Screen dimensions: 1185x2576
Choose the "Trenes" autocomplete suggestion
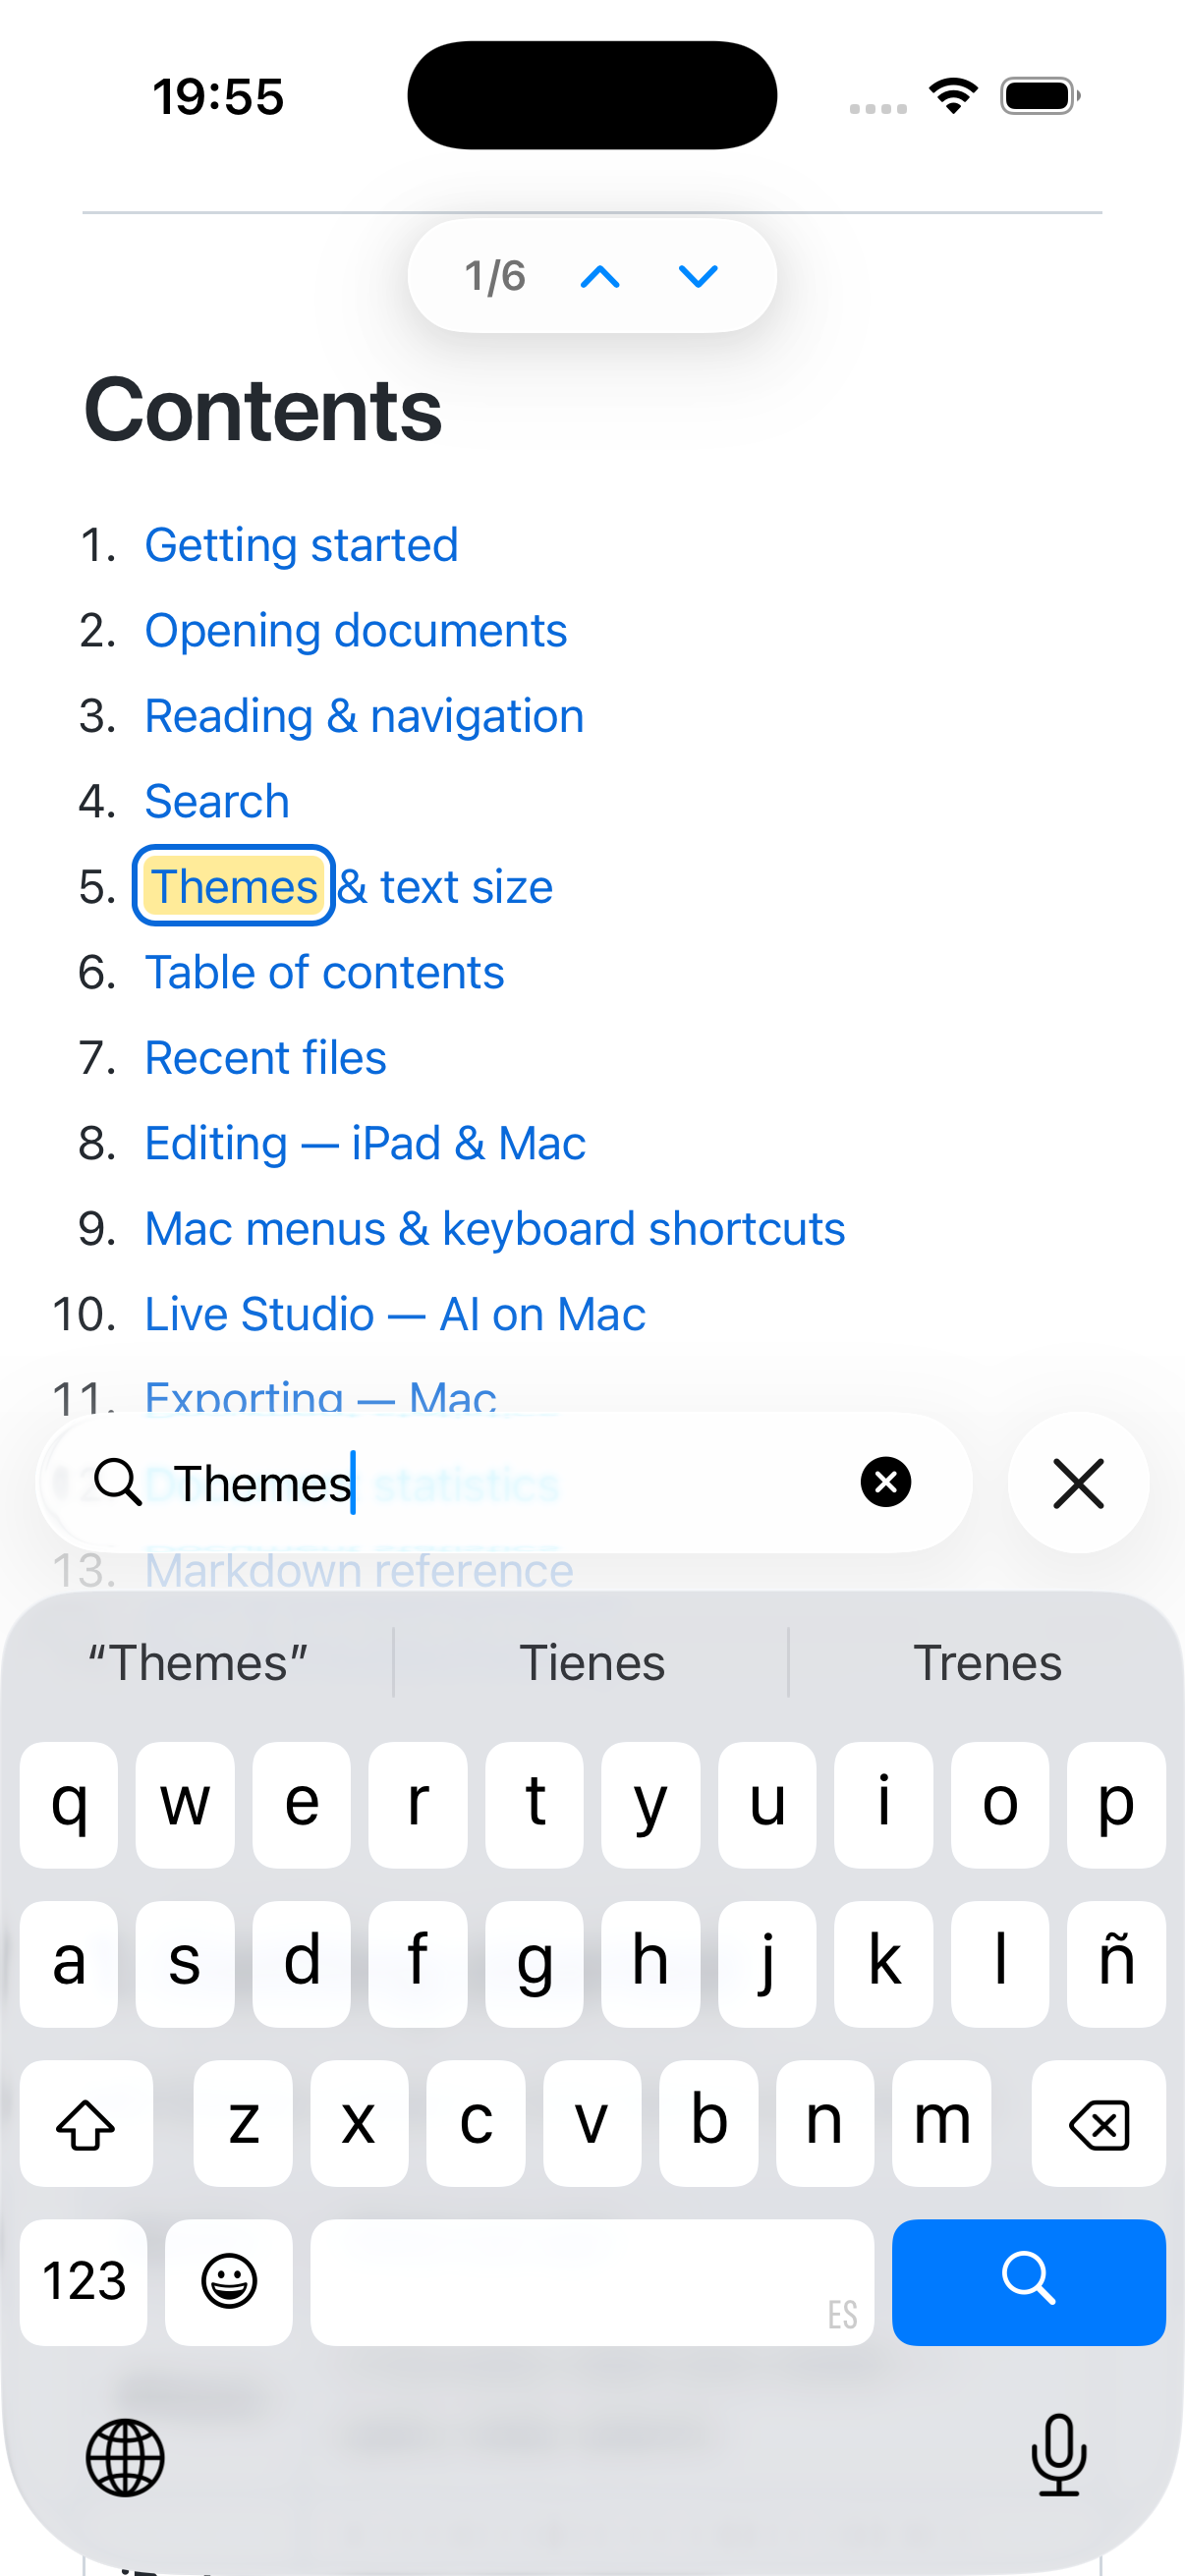click(x=987, y=1663)
